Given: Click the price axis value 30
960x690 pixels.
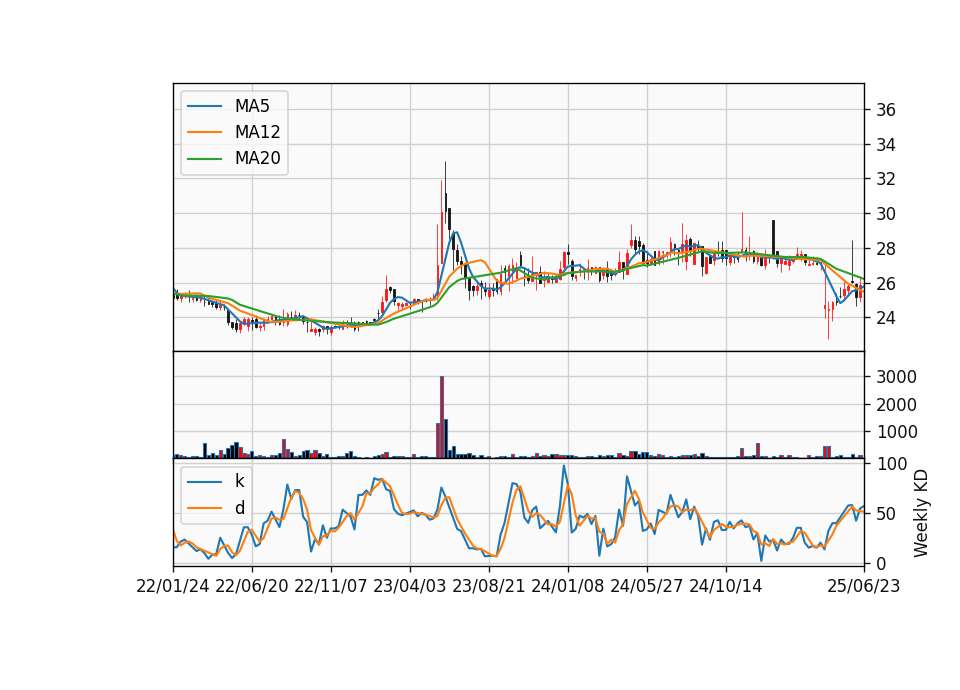Looking at the screenshot, I should (x=886, y=214).
